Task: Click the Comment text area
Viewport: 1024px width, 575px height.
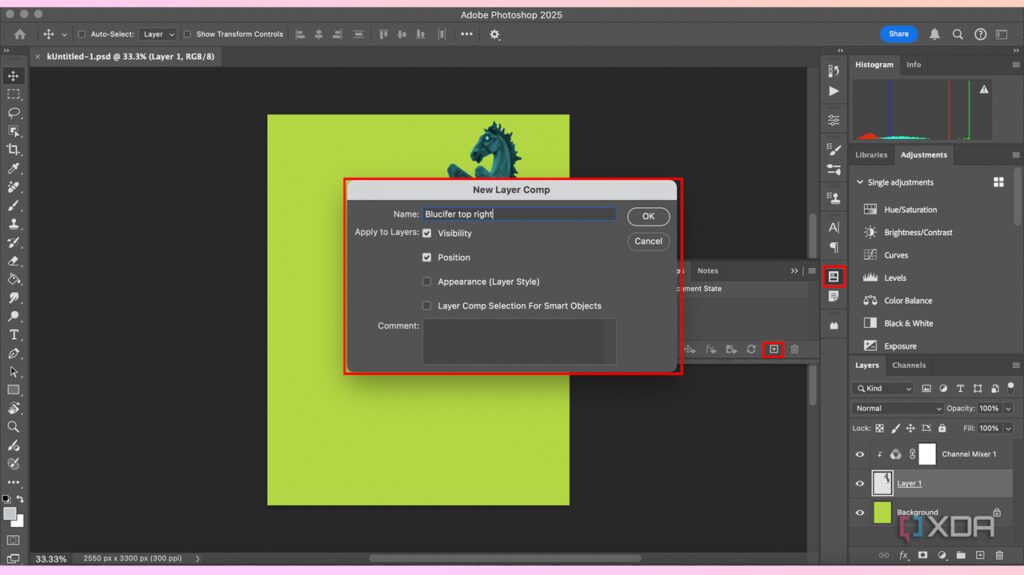Action: (x=519, y=341)
